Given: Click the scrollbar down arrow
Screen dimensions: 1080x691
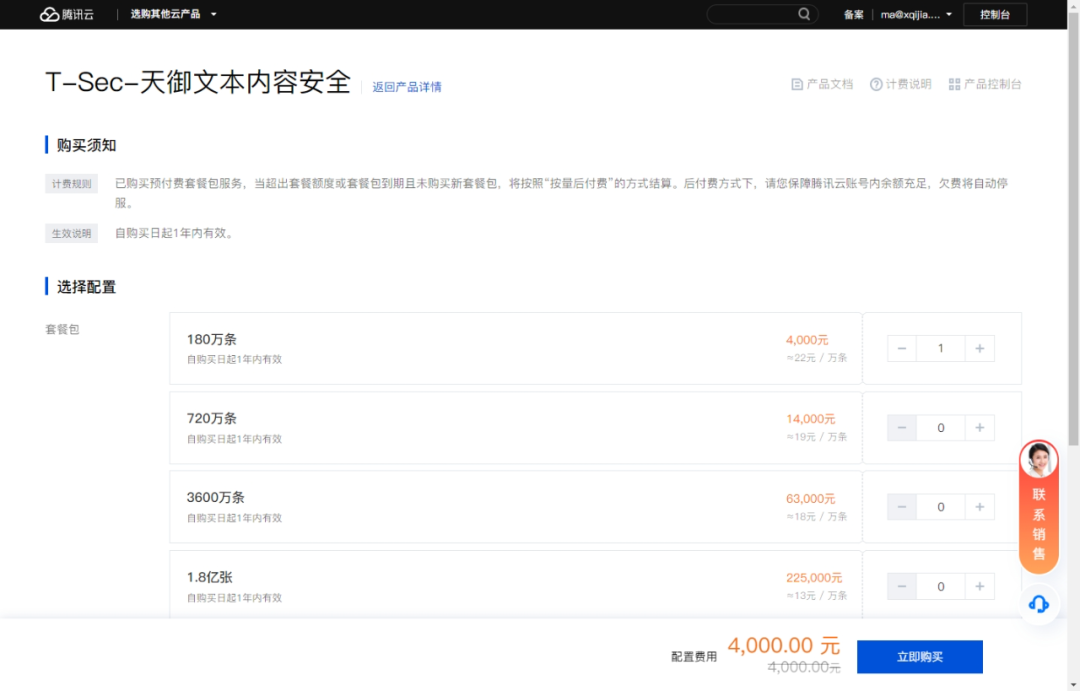Looking at the screenshot, I should pyautogui.click(x=1073, y=685).
